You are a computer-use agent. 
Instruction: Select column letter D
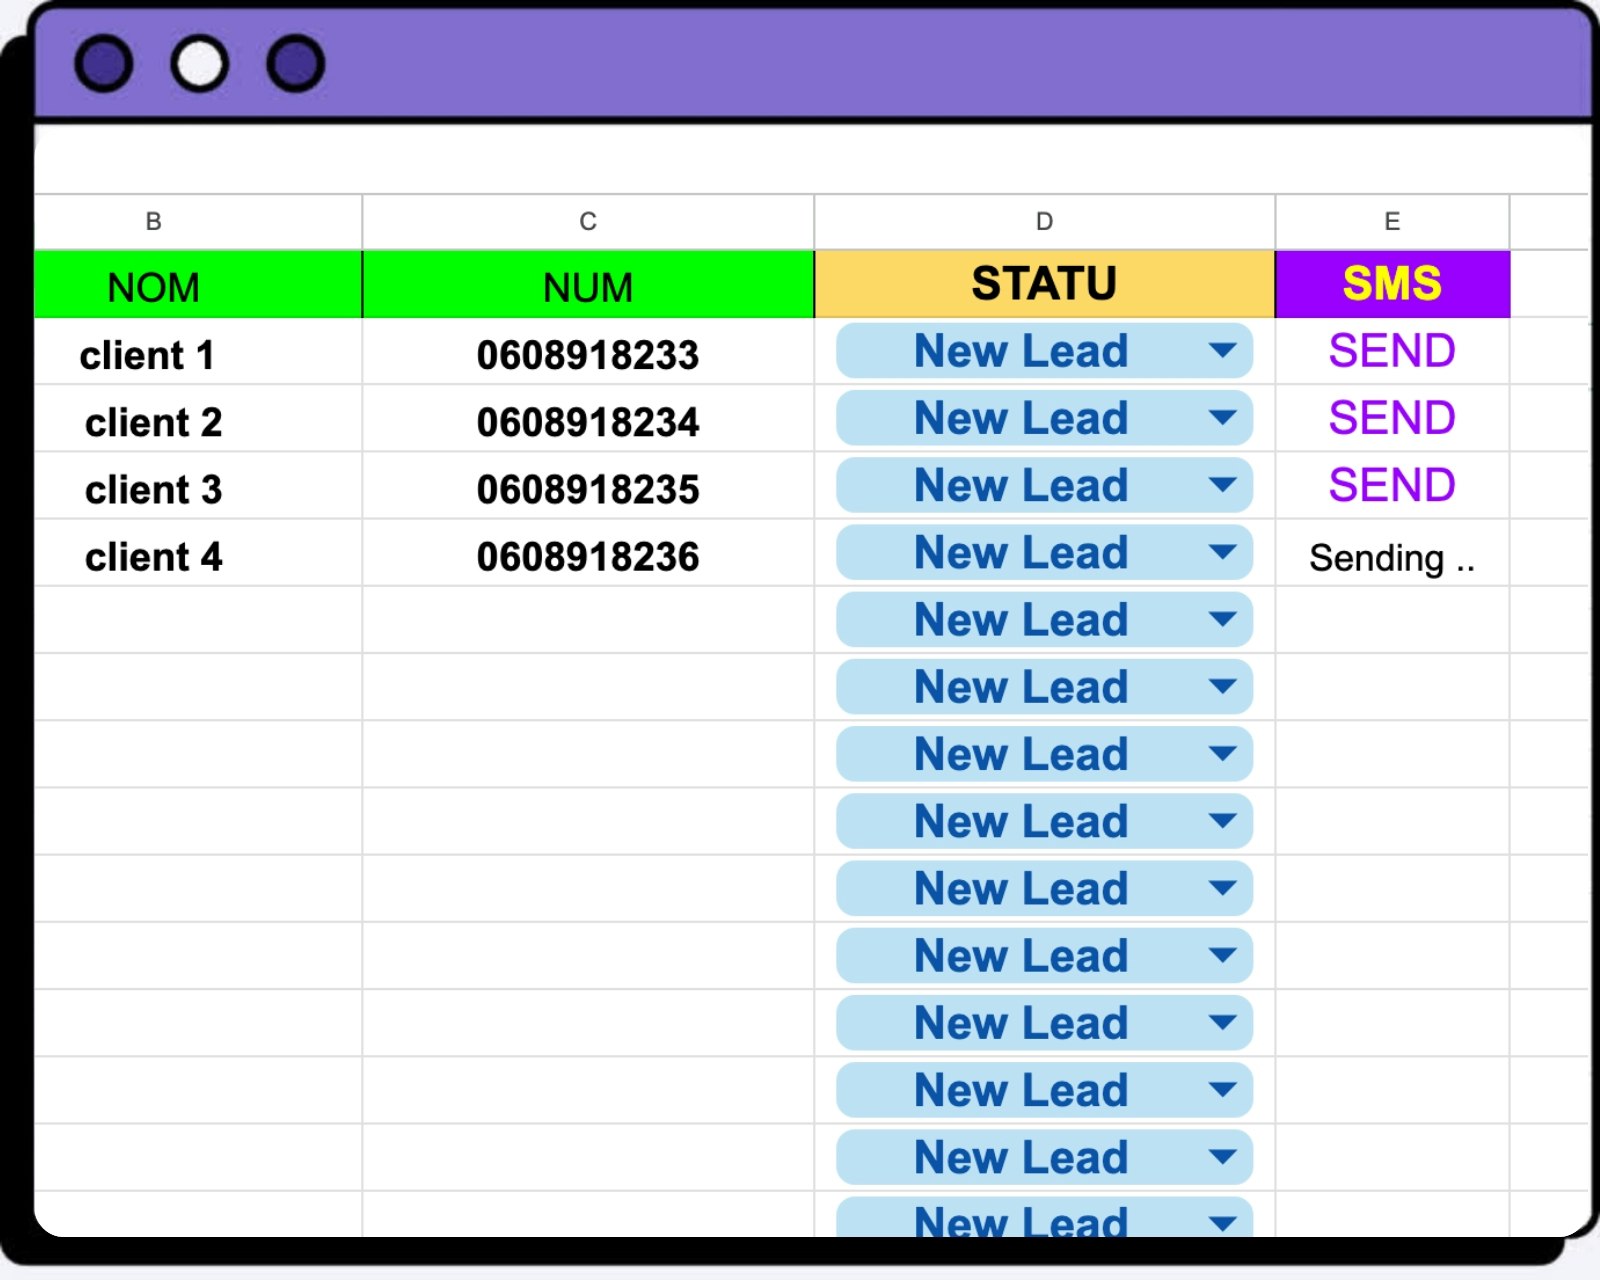point(1045,221)
